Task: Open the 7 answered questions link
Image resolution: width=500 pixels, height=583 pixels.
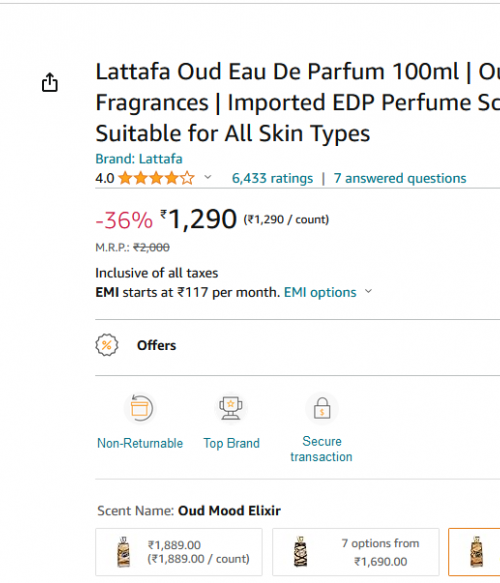Action: coord(400,178)
